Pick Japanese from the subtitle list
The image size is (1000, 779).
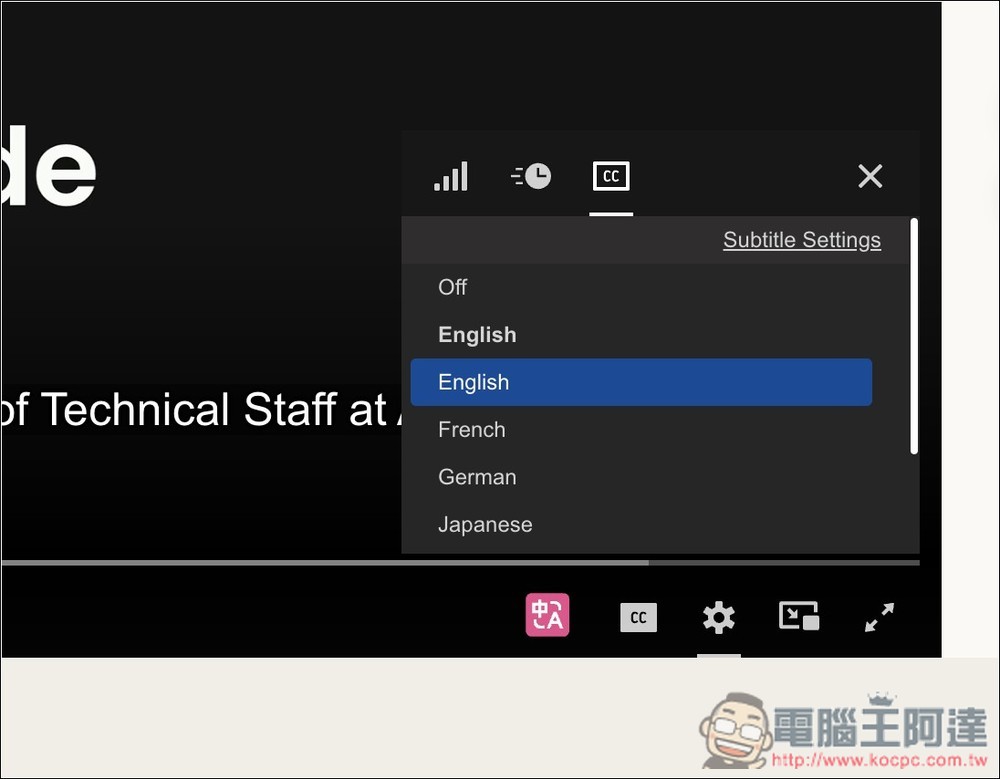click(485, 524)
